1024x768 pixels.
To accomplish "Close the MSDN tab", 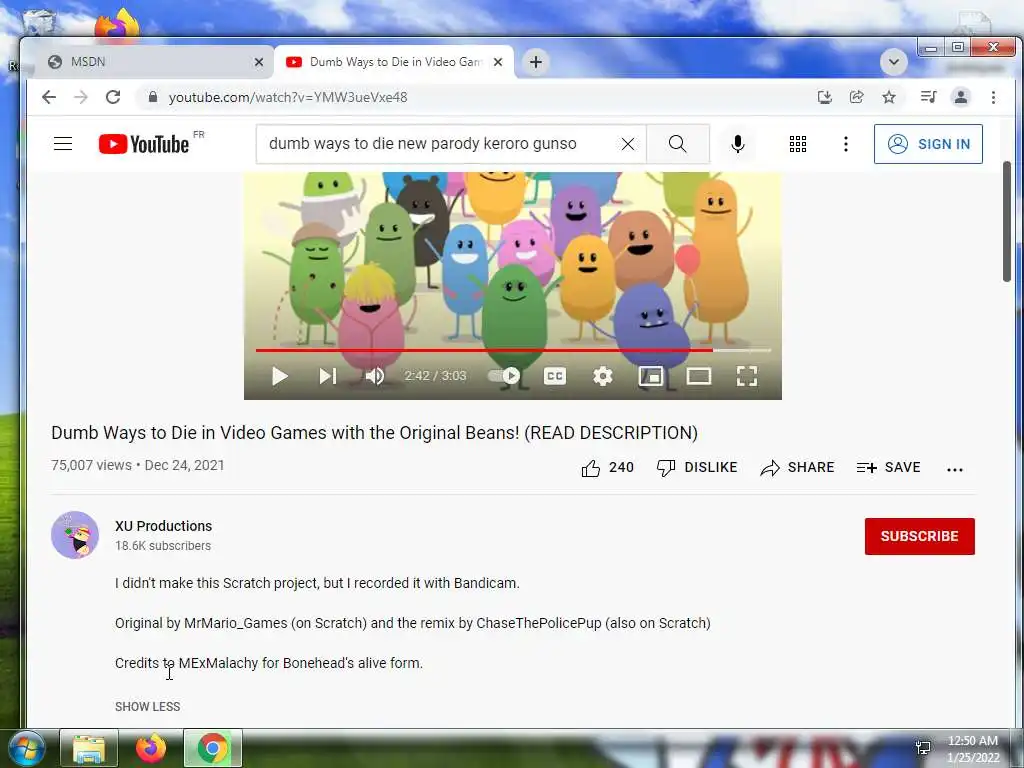I will [259, 62].
